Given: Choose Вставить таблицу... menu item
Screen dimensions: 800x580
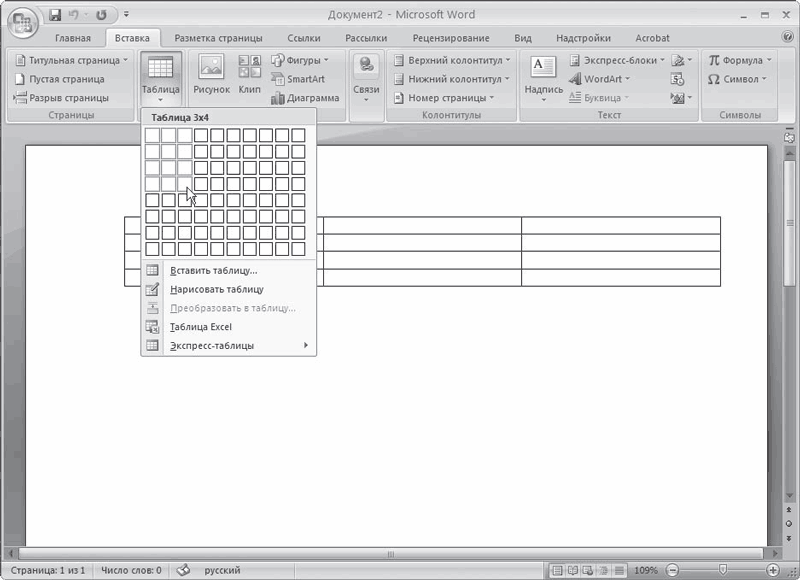Looking at the screenshot, I should point(229,270).
